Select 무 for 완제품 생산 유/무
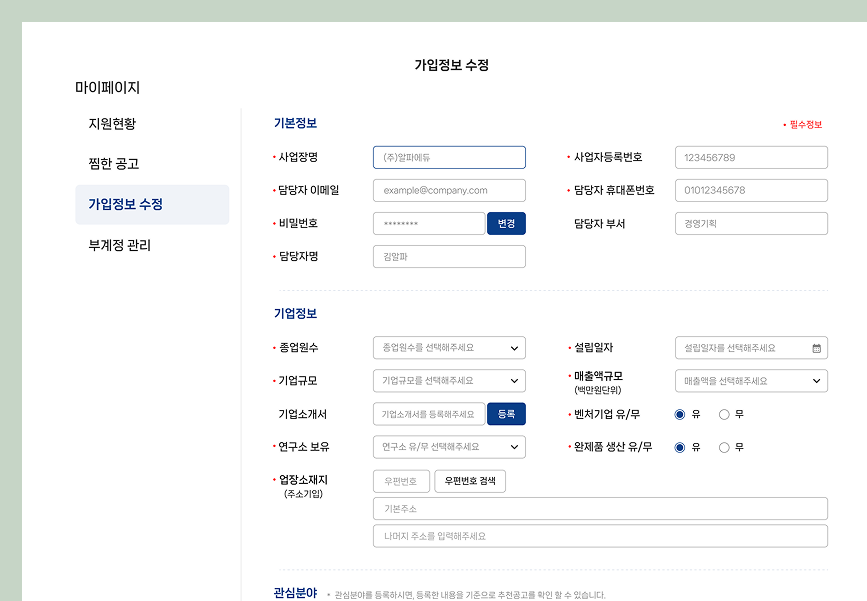This screenshot has height=601, width=867. (x=724, y=447)
